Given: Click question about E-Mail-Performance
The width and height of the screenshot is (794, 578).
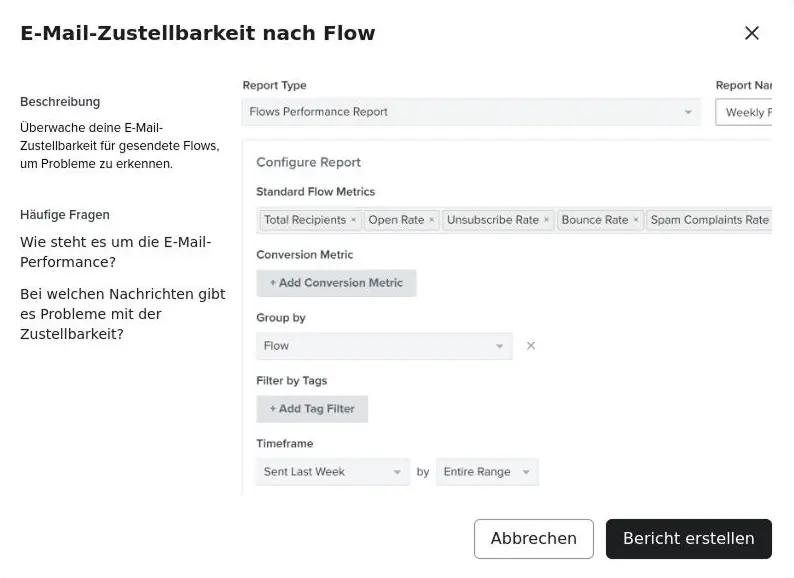Looking at the screenshot, I should [x=115, y=252].
